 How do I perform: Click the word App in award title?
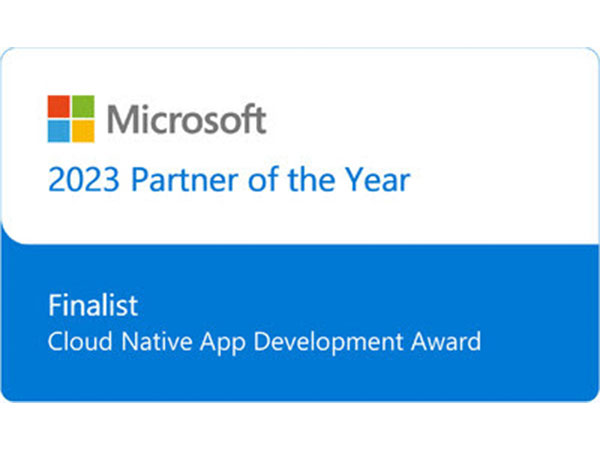pyautogui.click(x=223, y=342)
